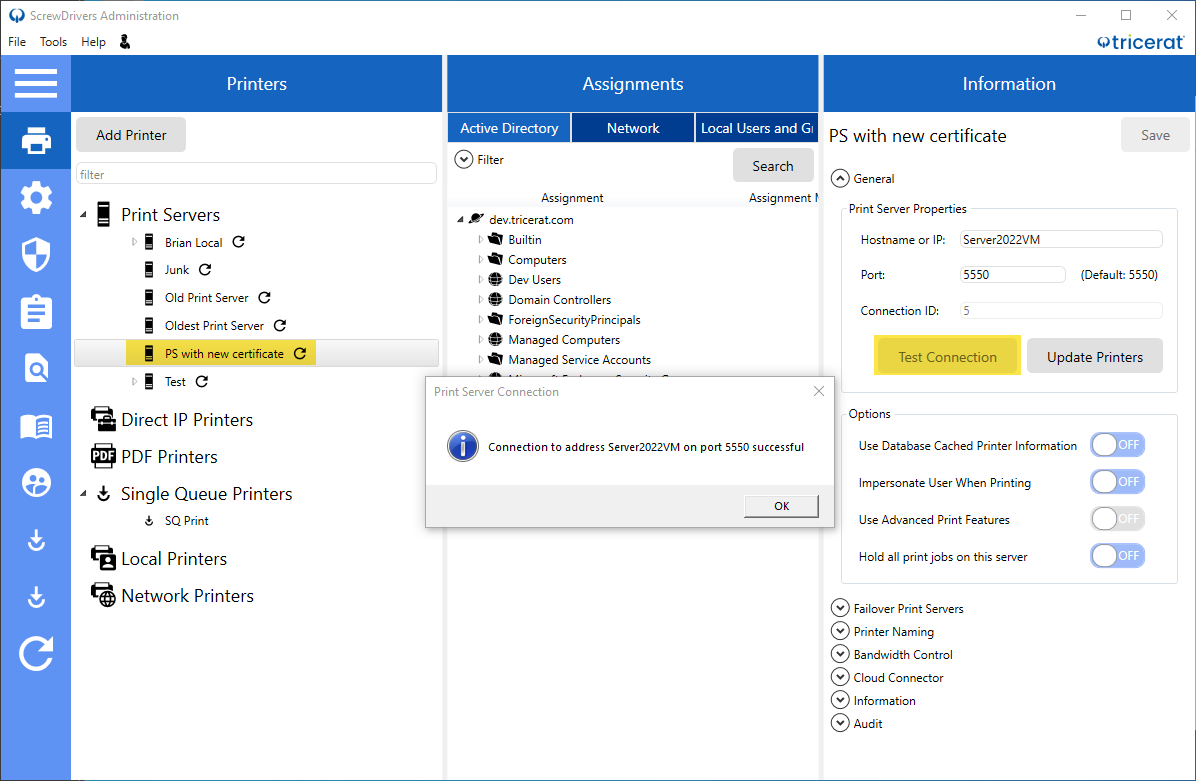Viewport: 1196px width, 781px height.
Task: Expand the Failover Print Servers section
Action: pyautogui.click(x=840, y=608)
